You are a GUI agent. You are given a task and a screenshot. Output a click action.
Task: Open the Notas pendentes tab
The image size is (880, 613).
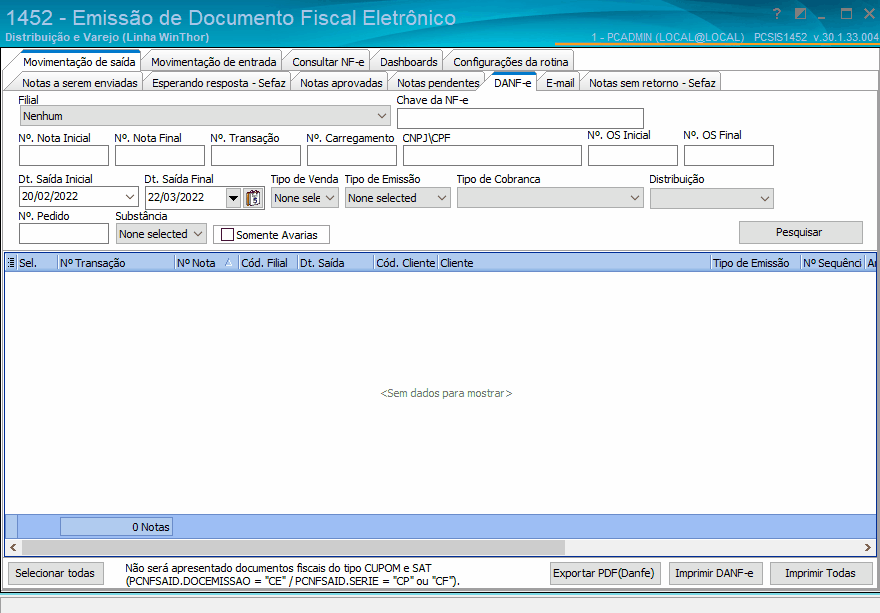tap(438, 83)
